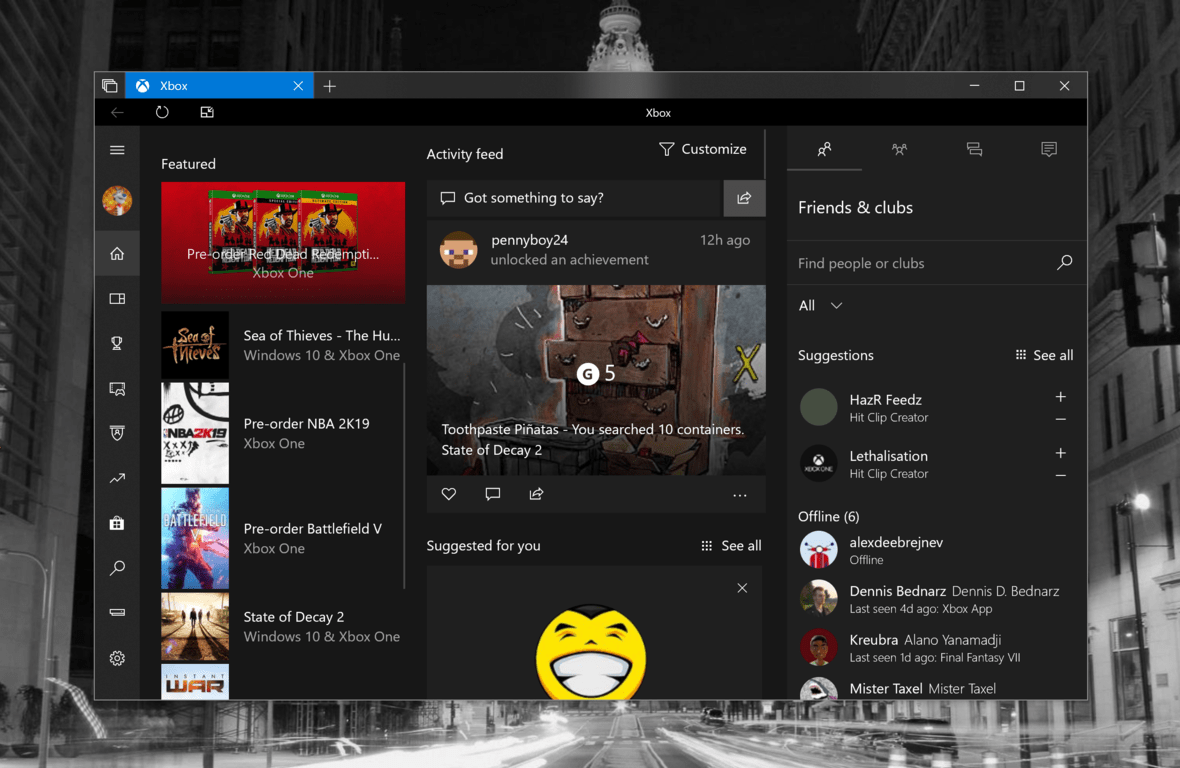Click the Trending arrow icon in sidebar
The width and height of the screenshot is (1180, 768).
[x=117, y=478]
